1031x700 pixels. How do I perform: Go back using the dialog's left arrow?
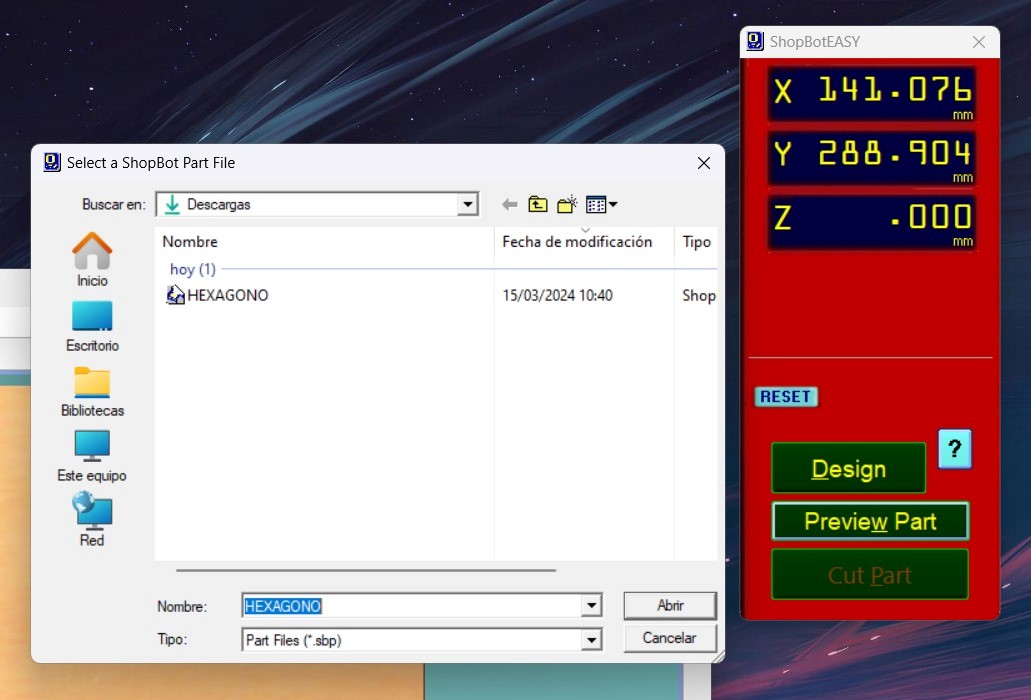[510, 204]
